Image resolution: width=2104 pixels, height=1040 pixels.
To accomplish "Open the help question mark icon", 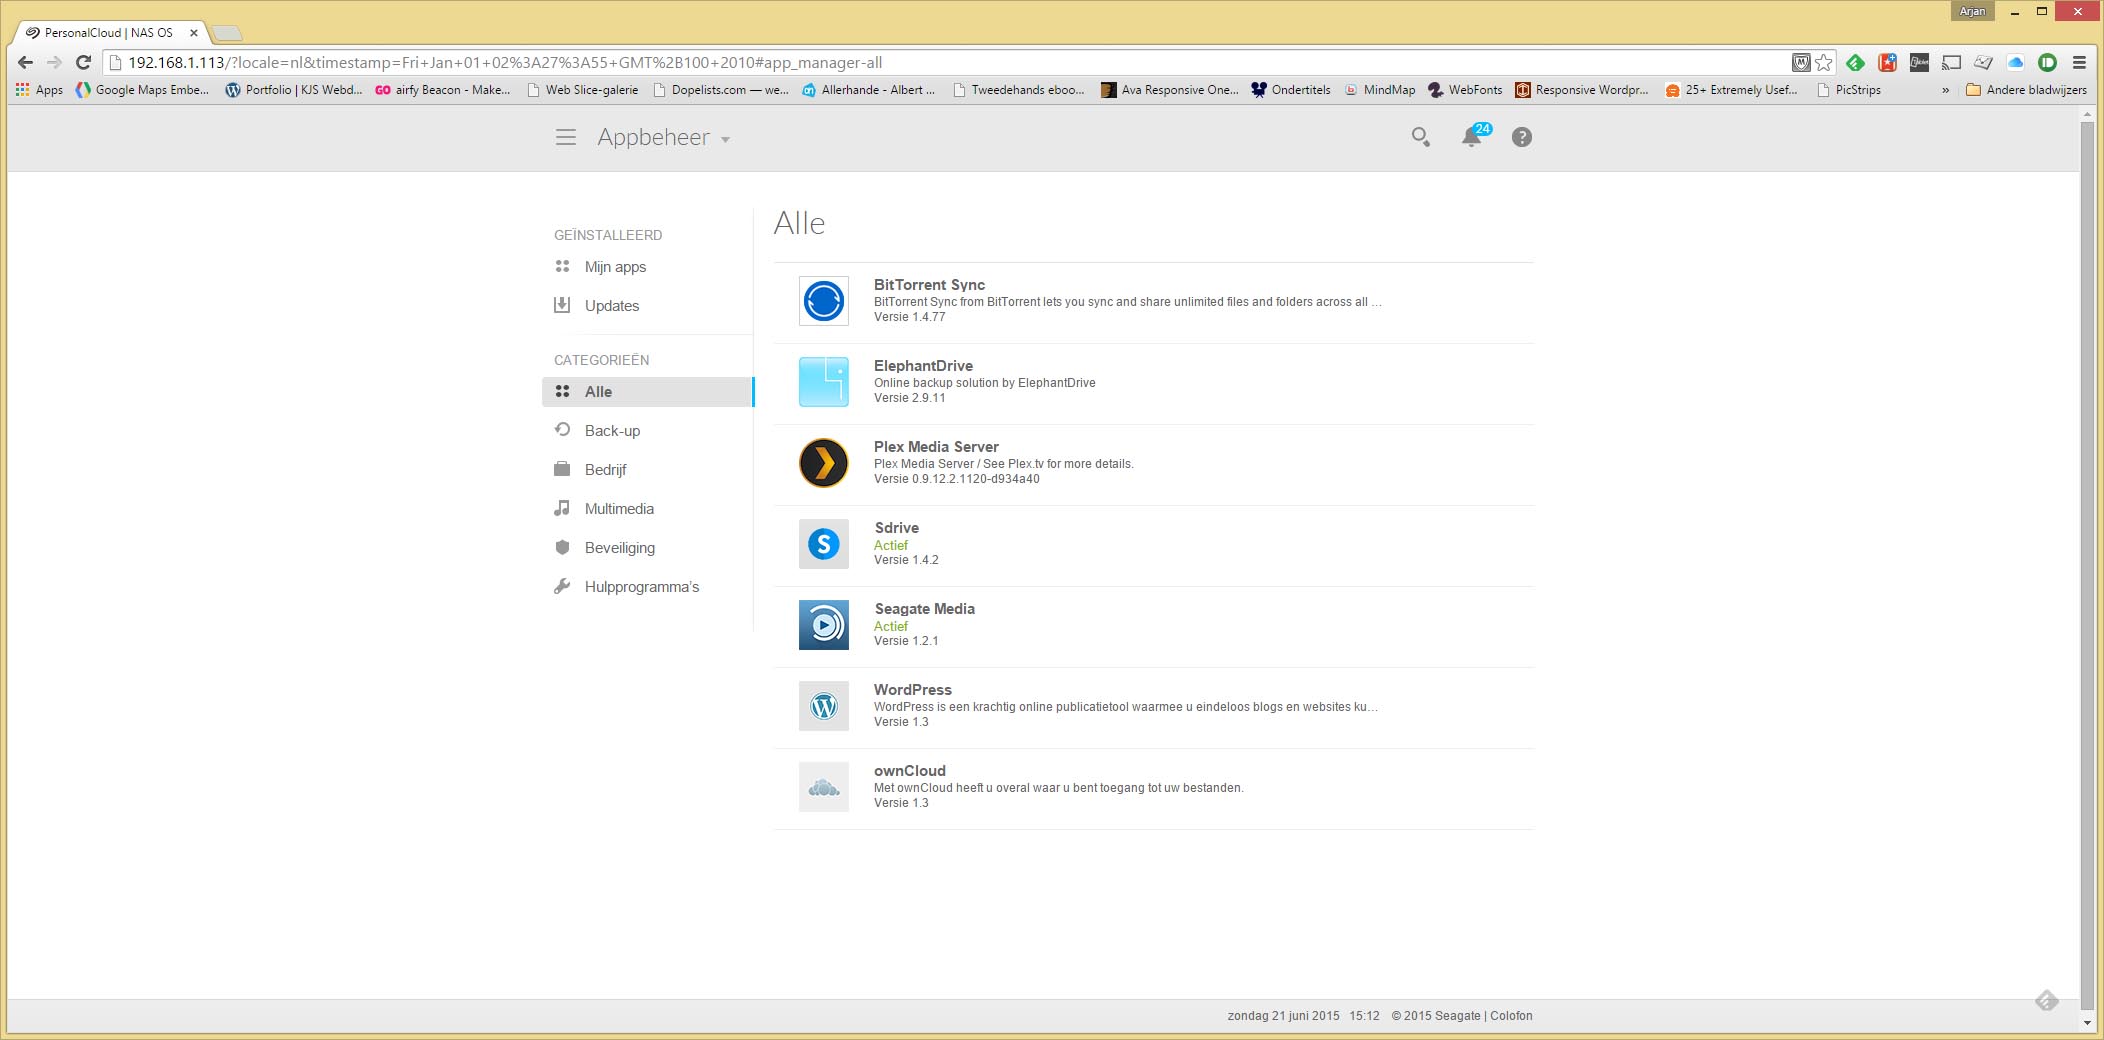I will 1521,137.
